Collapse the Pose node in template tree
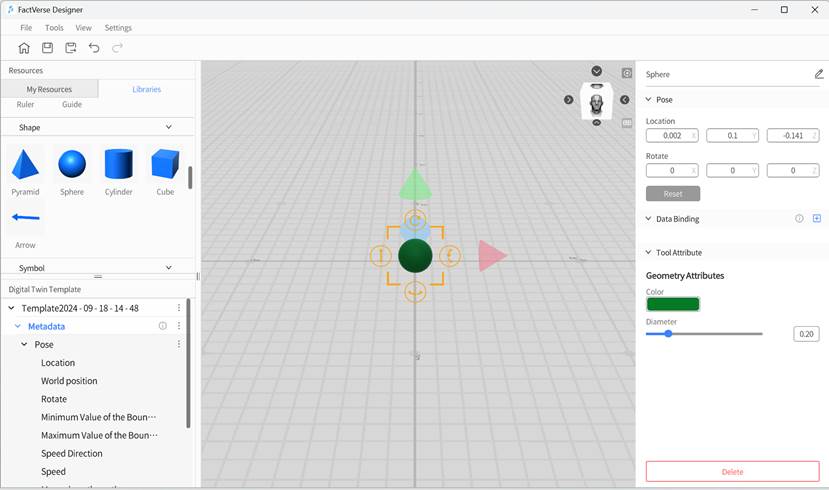The image size is (829, 490). (24, 344)
